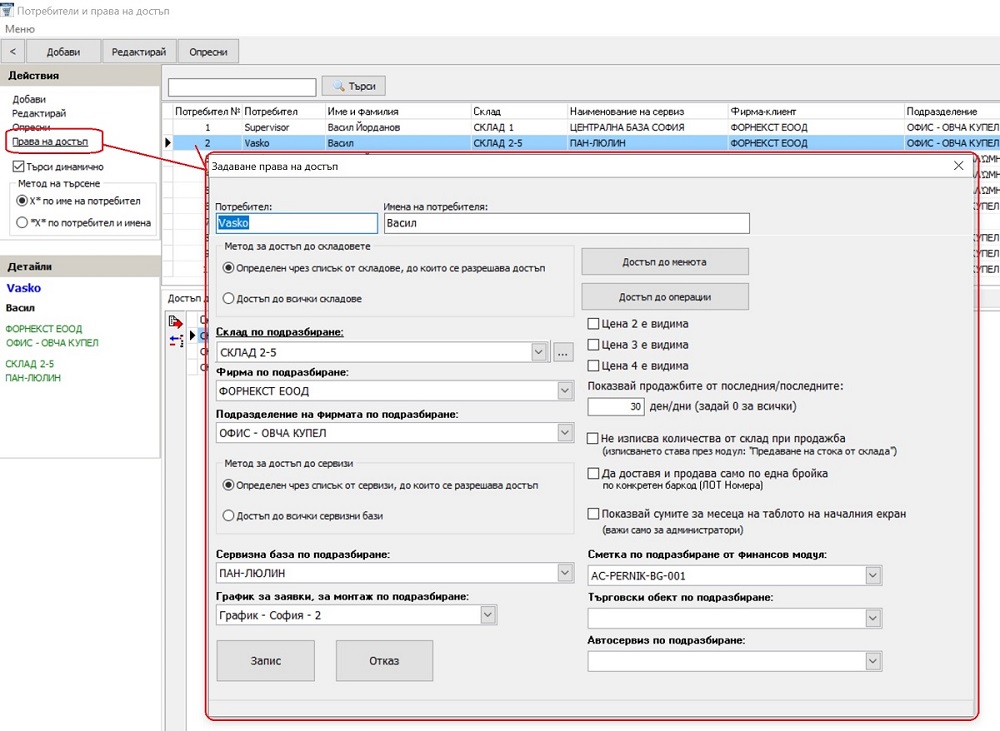Expand the График за заявки dropdown

coord(488,615)
